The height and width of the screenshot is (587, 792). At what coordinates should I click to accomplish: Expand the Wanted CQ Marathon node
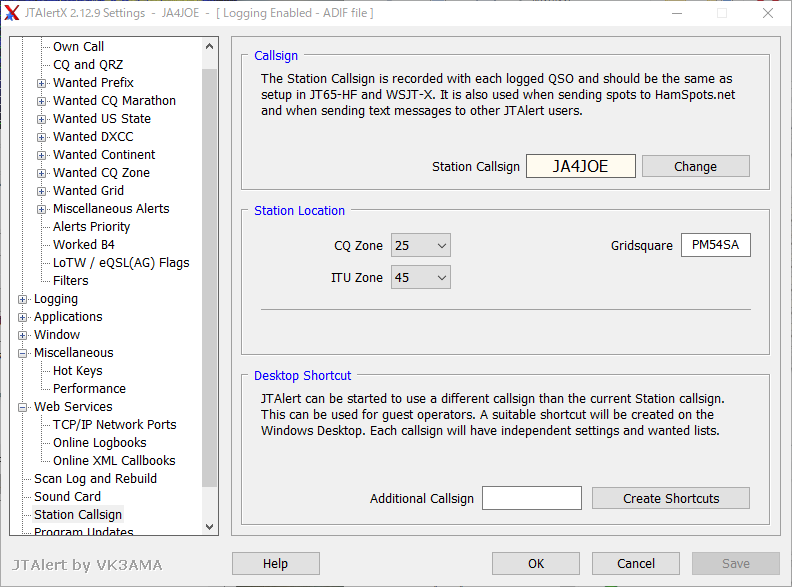pos(41,102)
